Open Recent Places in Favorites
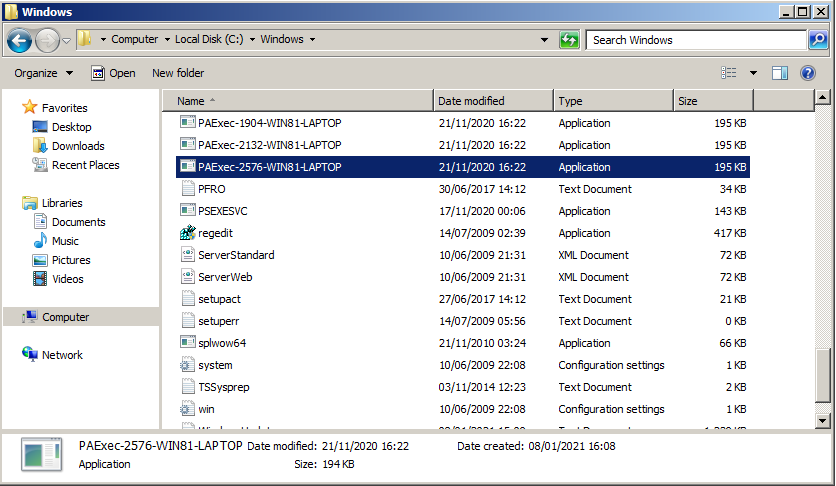Image resolution: width=836 pixels, height=486 pixels. [x=85, y=165]
